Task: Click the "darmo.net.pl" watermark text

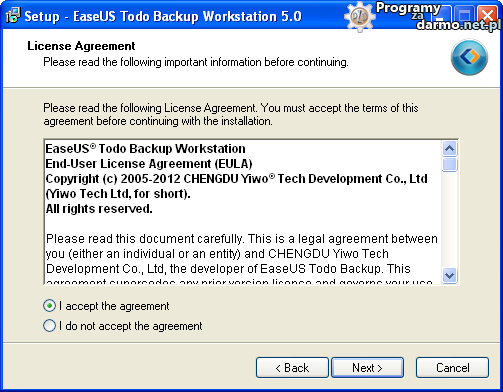Action: tap(459, 25)
